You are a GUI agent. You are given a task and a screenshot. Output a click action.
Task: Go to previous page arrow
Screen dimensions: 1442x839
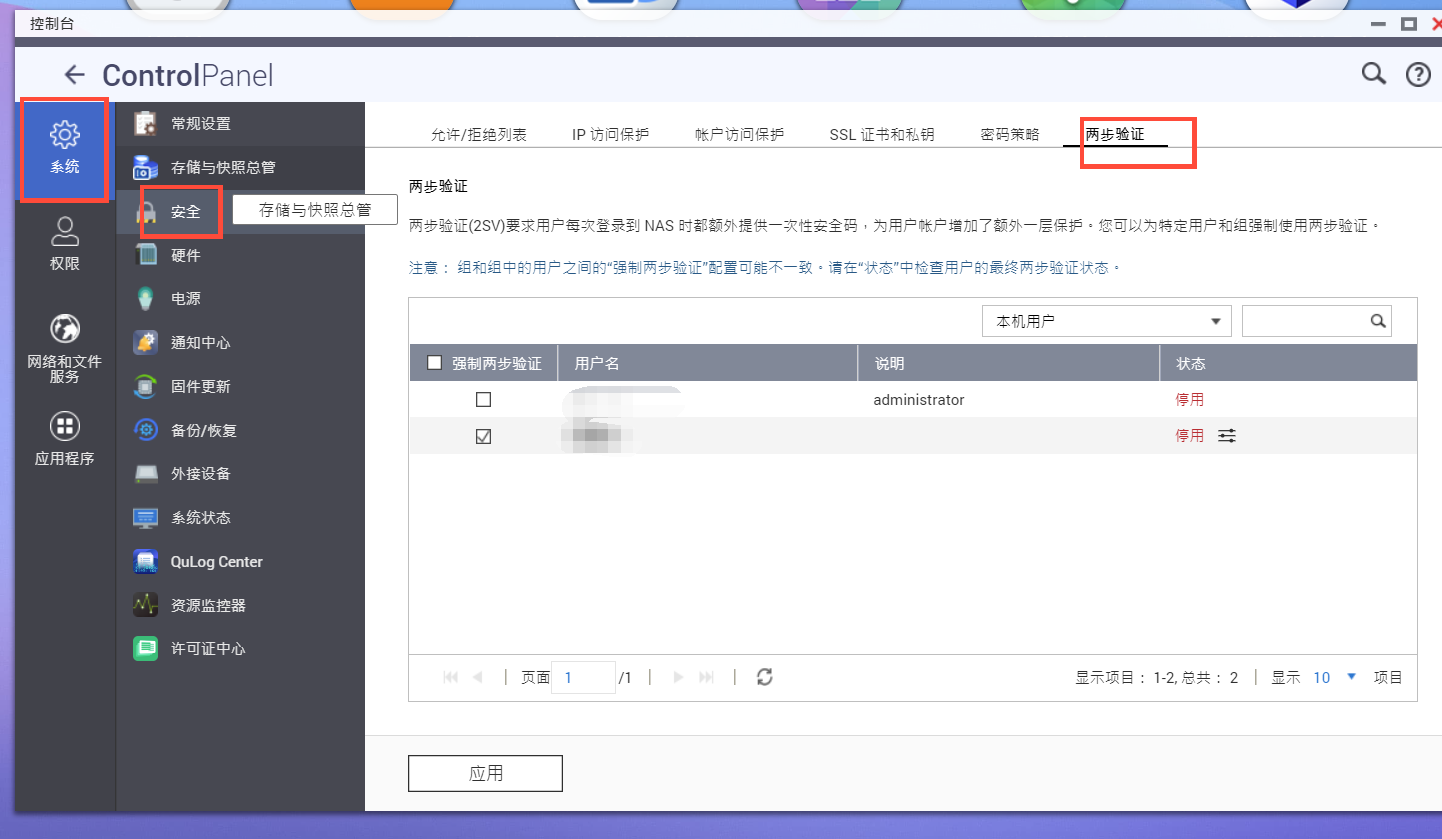click(x=478, y=677)
